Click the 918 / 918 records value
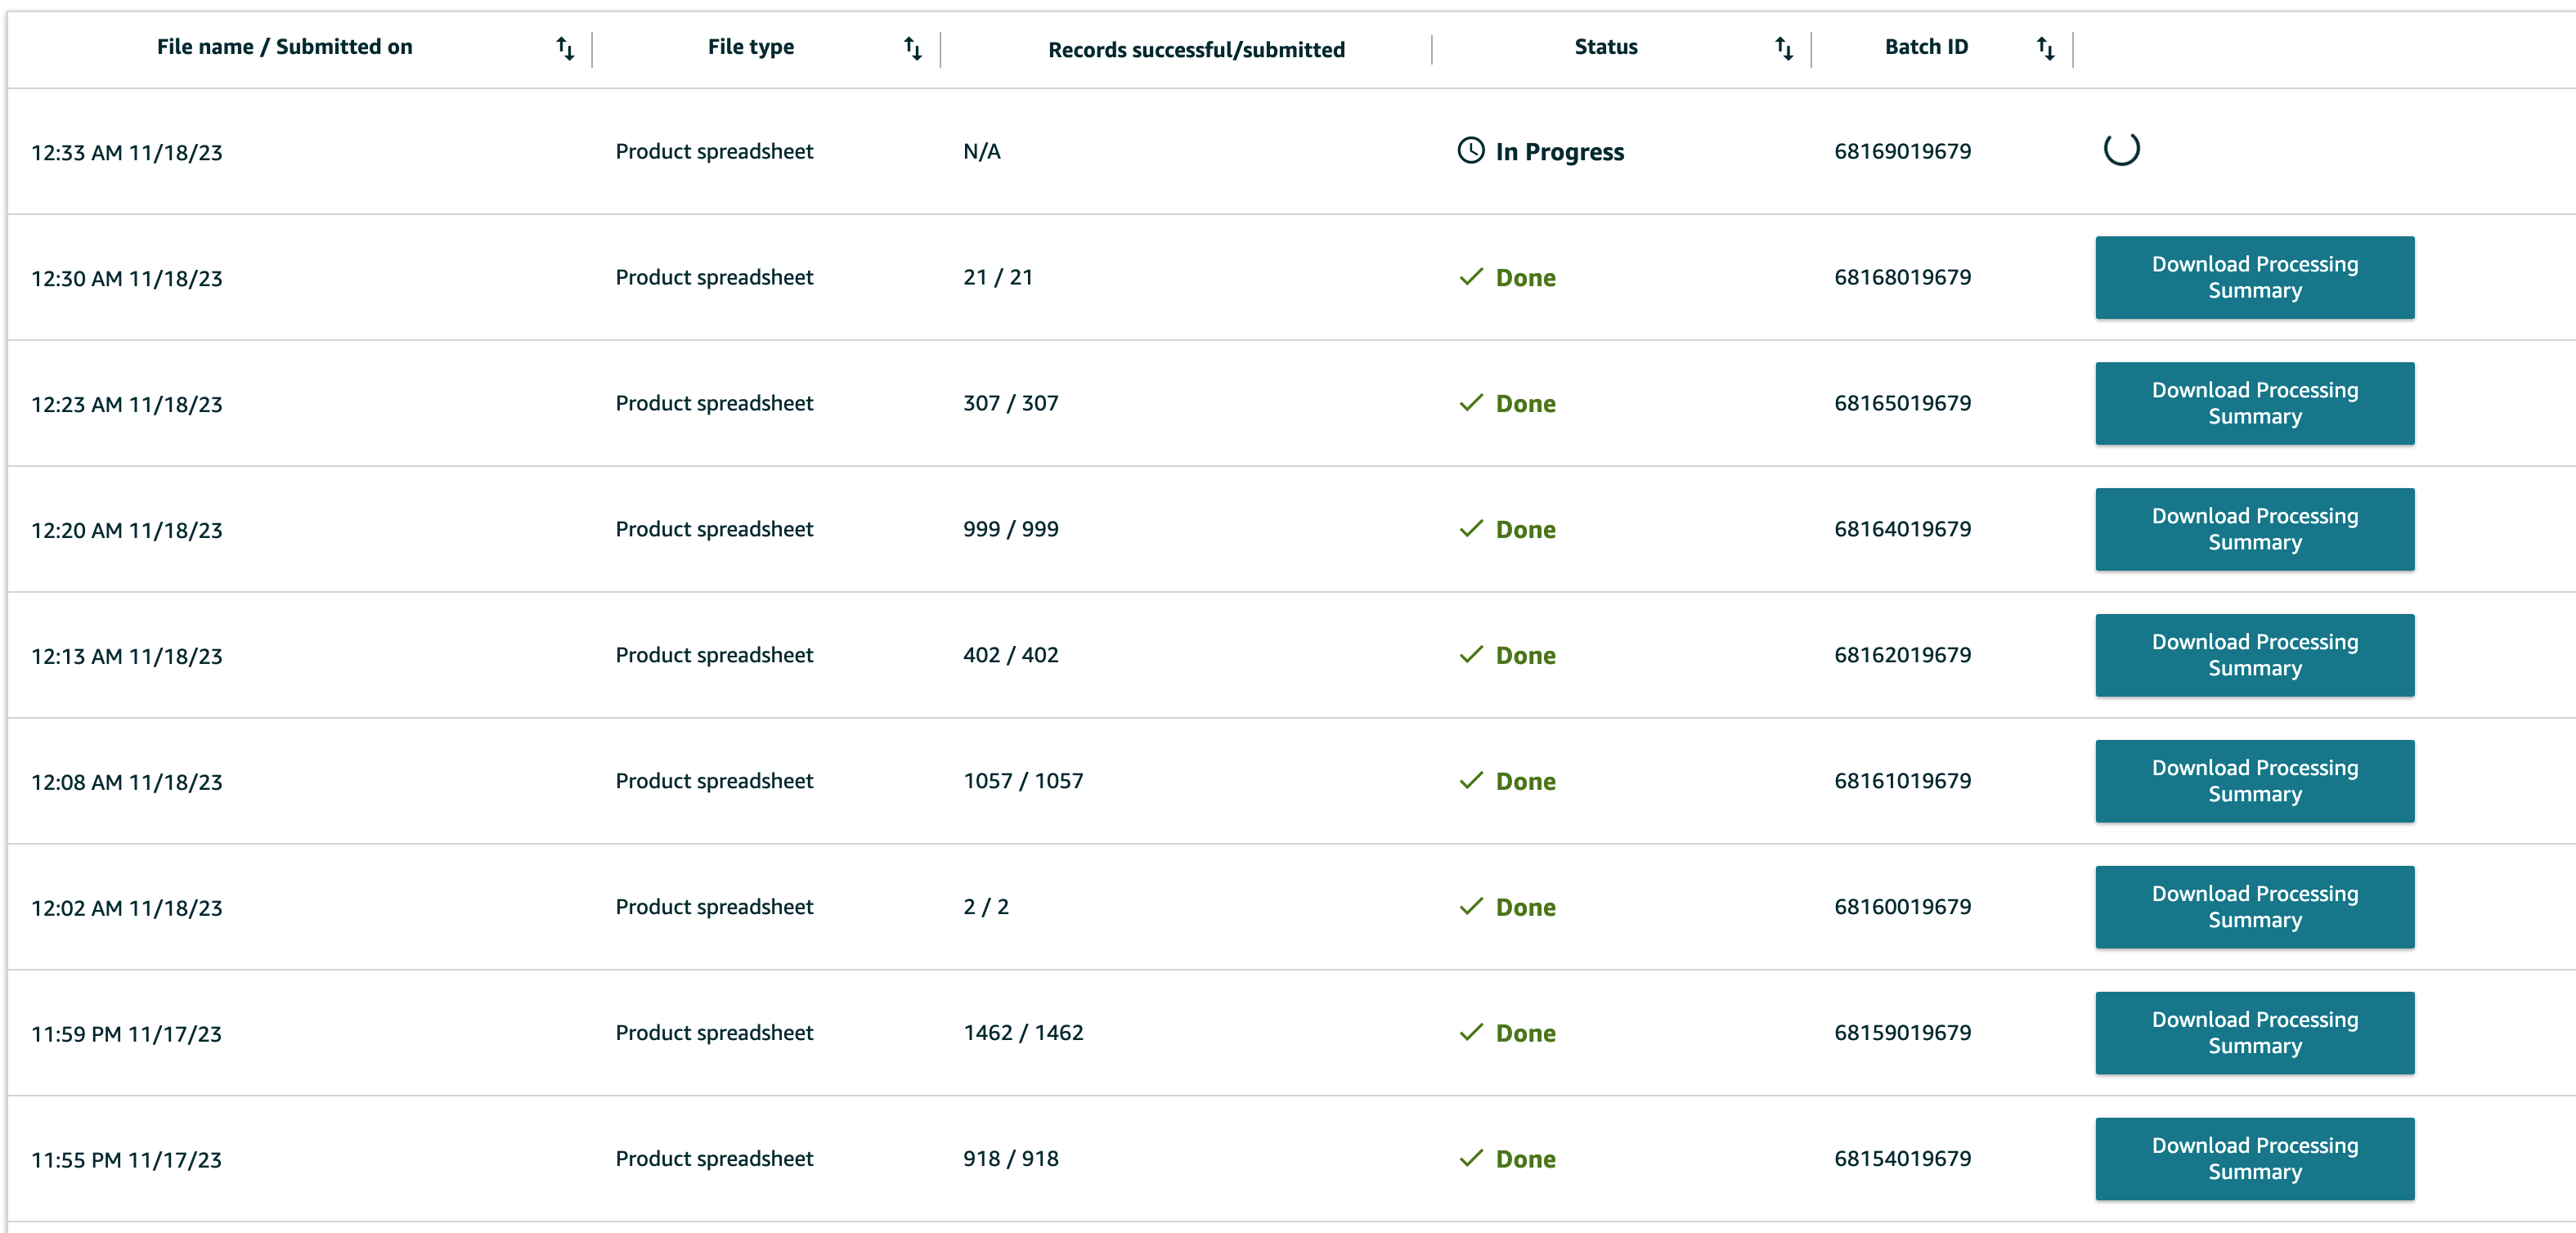 (1010, 1160)
